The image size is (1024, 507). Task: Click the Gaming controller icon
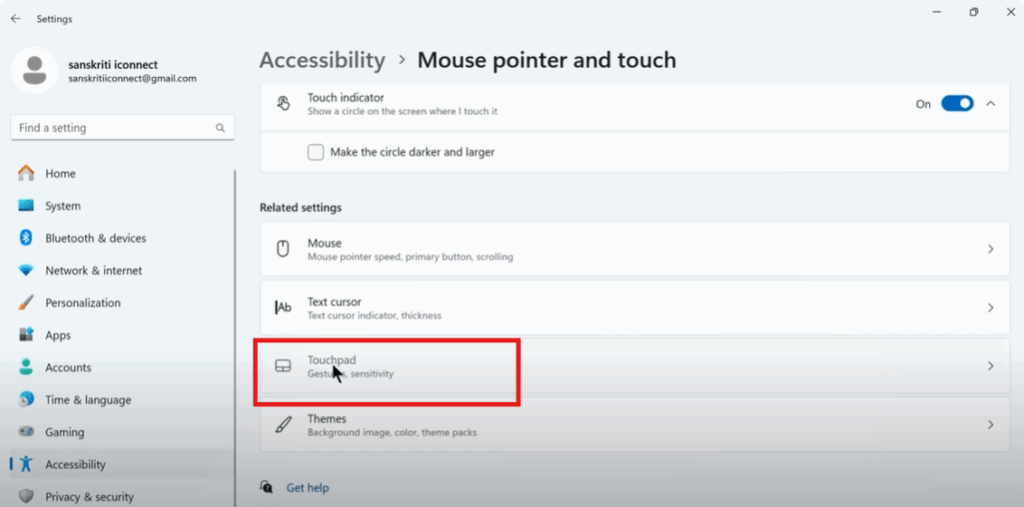(26, 432)
